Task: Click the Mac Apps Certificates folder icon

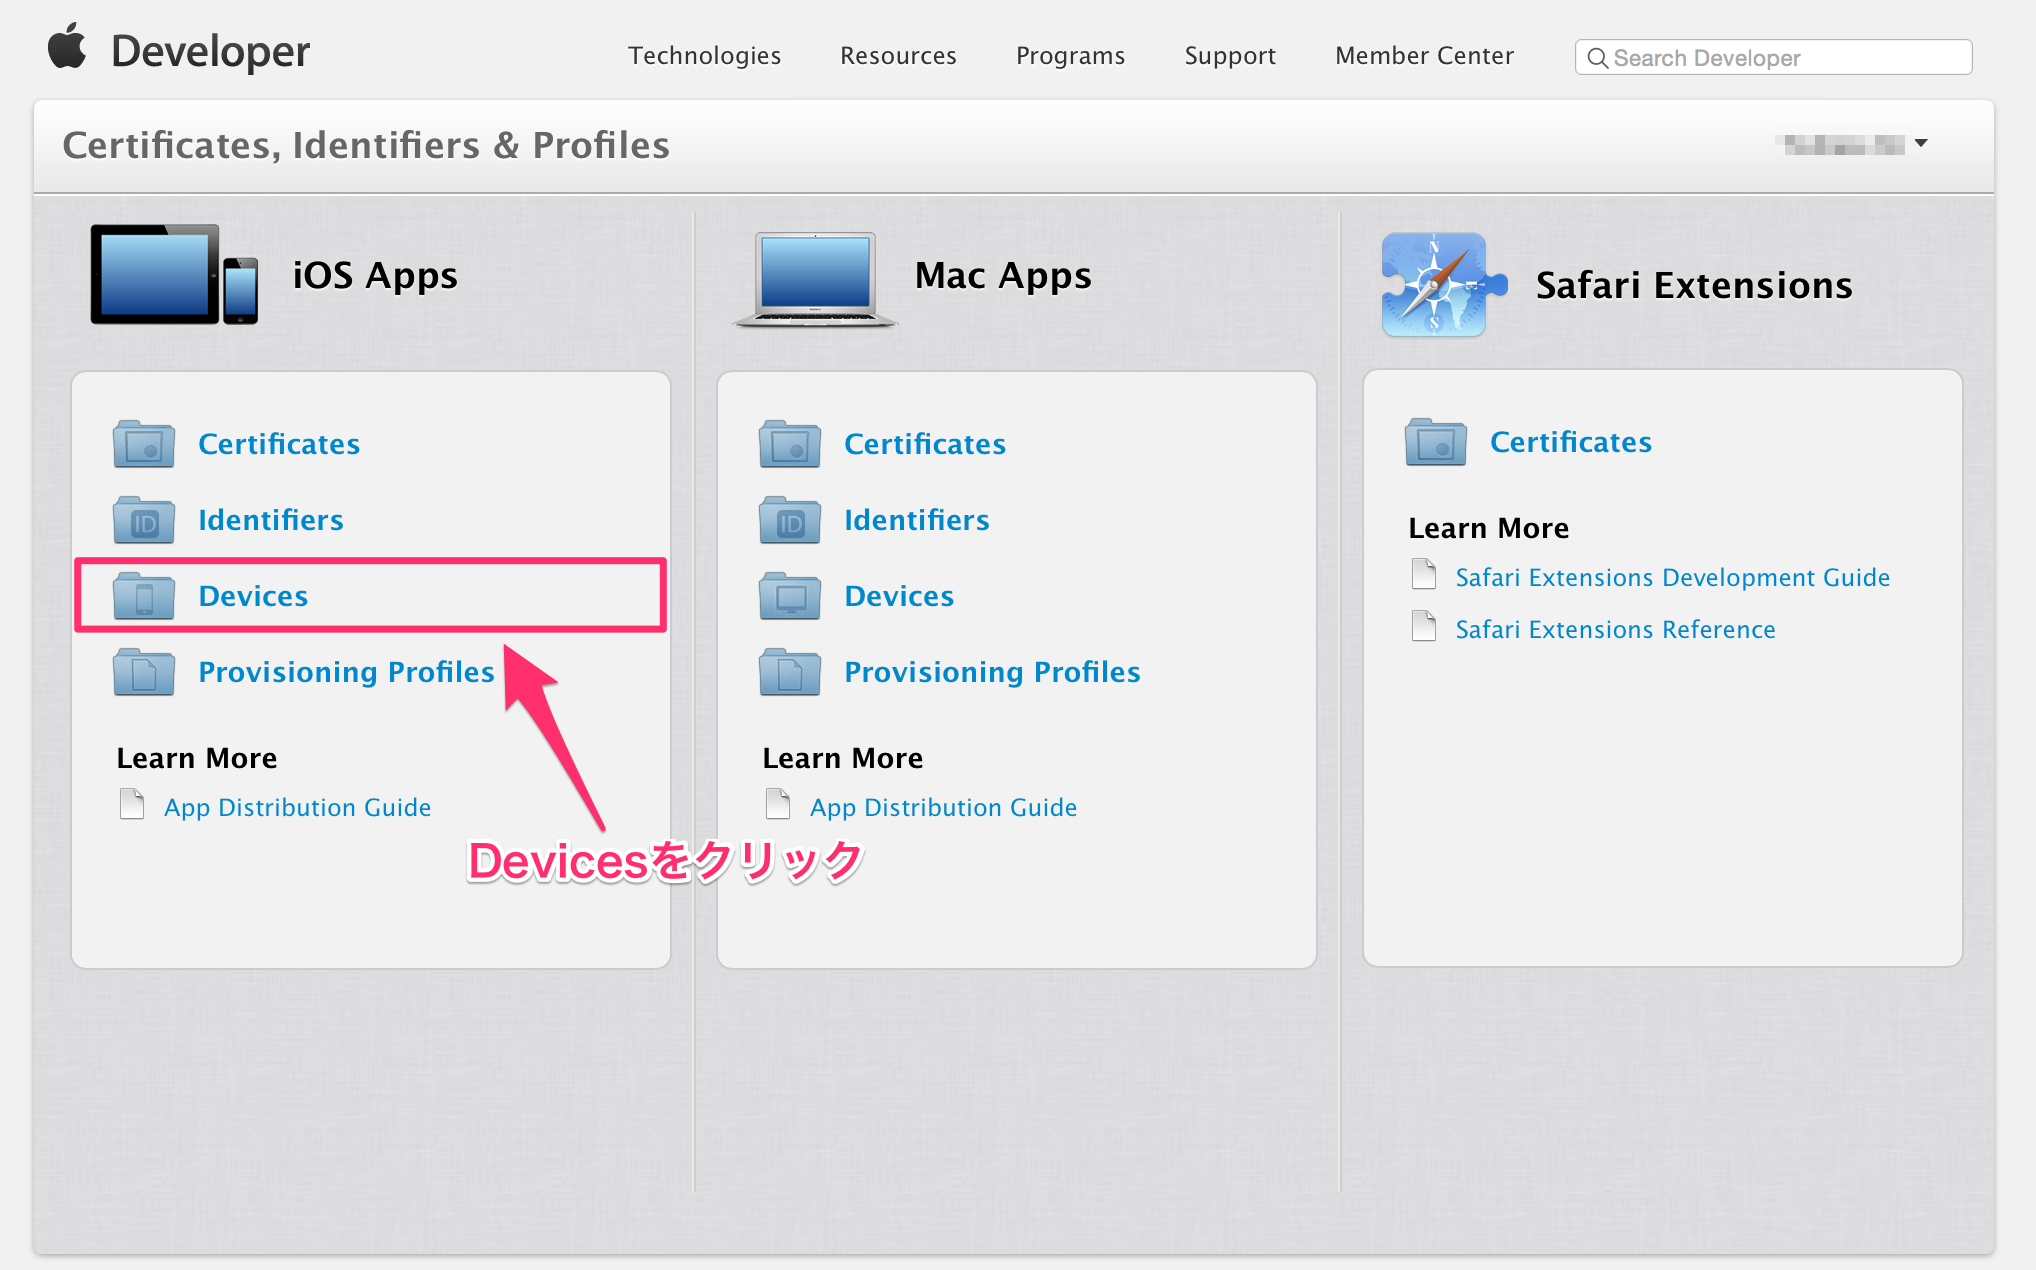Action: [x=790, y=443]
